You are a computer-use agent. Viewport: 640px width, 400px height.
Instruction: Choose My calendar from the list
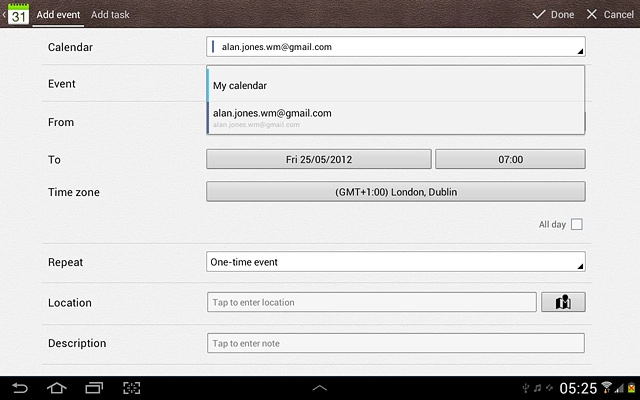tap(395, 85)
